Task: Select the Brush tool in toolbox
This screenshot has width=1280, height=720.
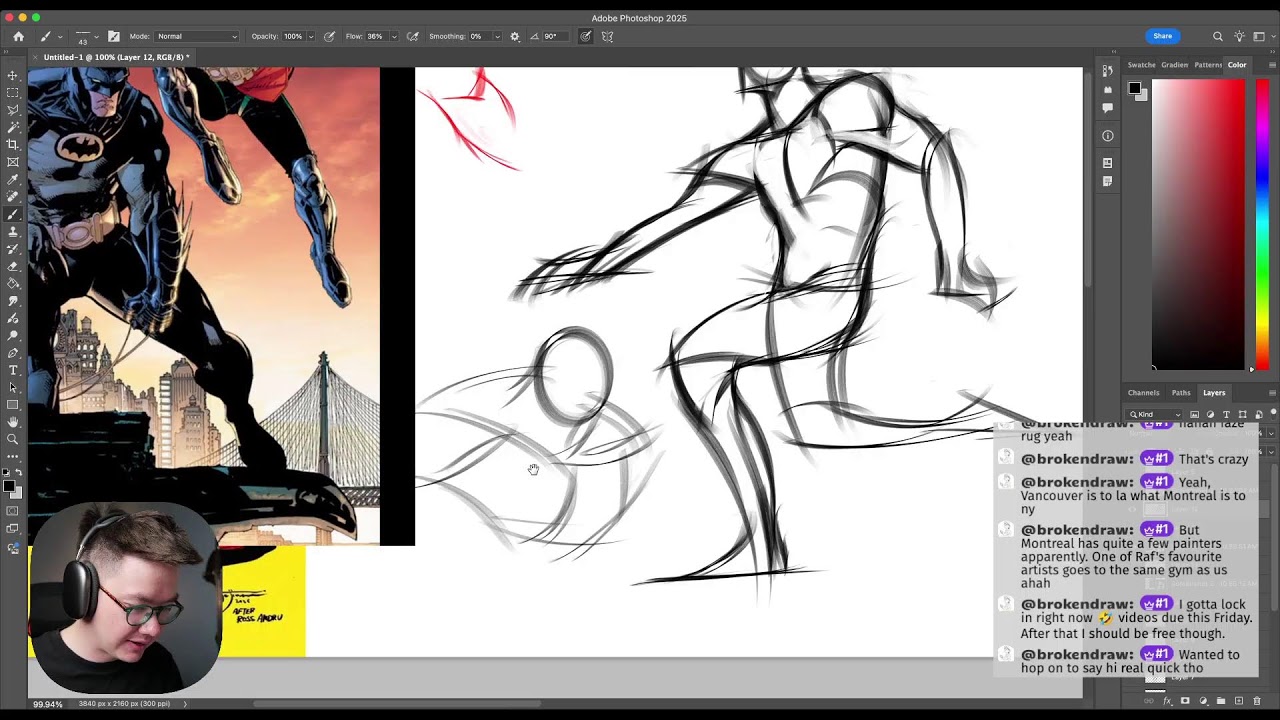Action: [13, 214]
